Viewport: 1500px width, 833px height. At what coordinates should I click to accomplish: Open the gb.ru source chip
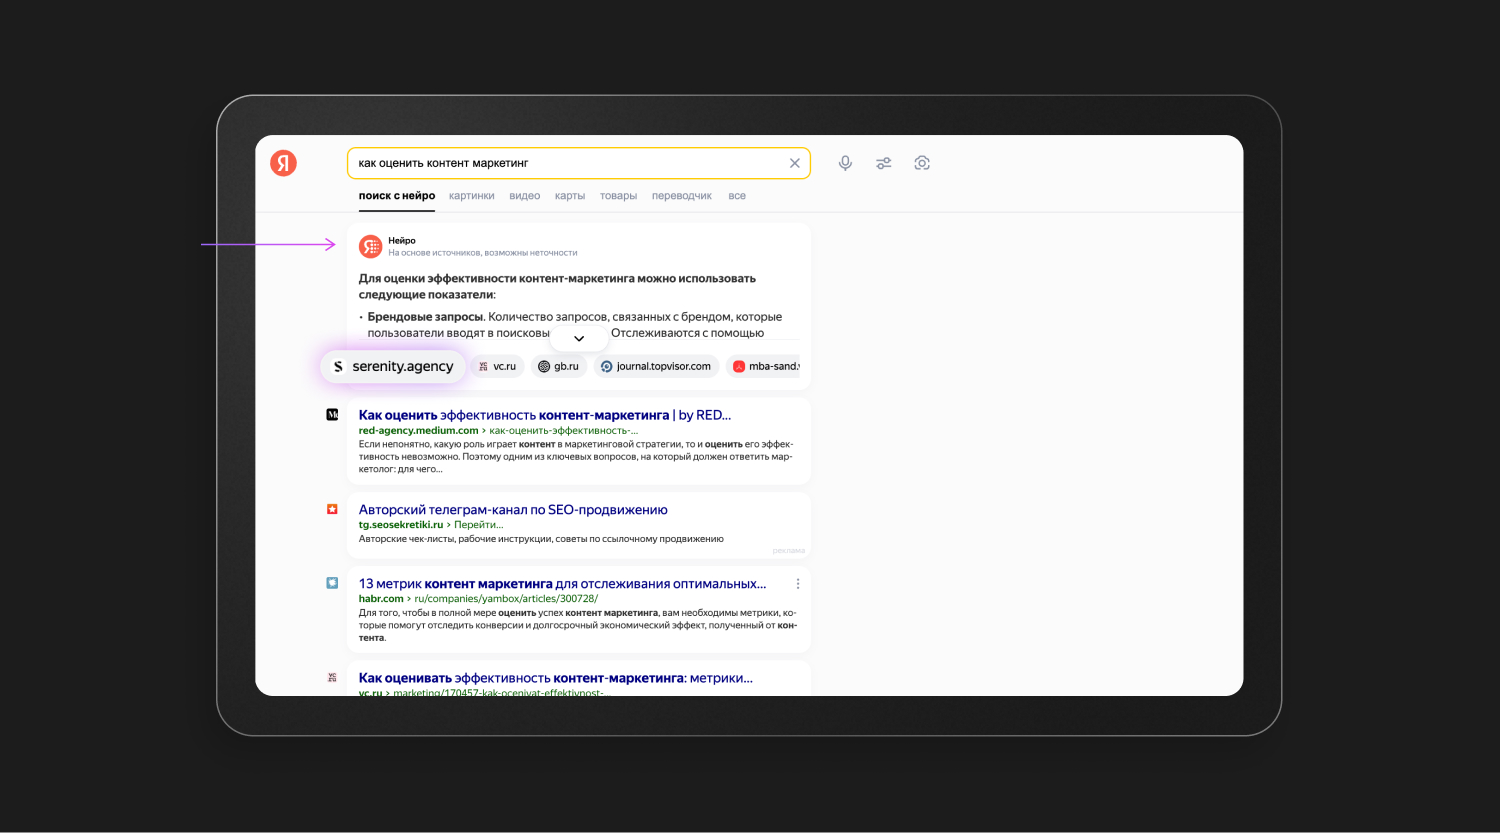coord(559,366)
